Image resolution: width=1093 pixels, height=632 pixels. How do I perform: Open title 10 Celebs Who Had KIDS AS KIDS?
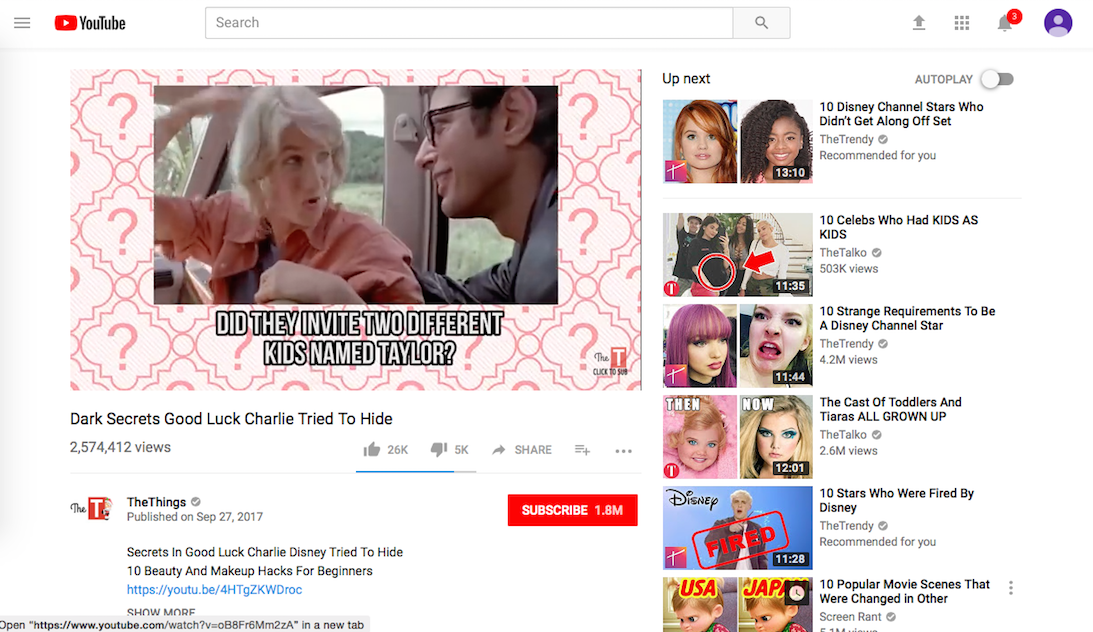tap(899, 227)
